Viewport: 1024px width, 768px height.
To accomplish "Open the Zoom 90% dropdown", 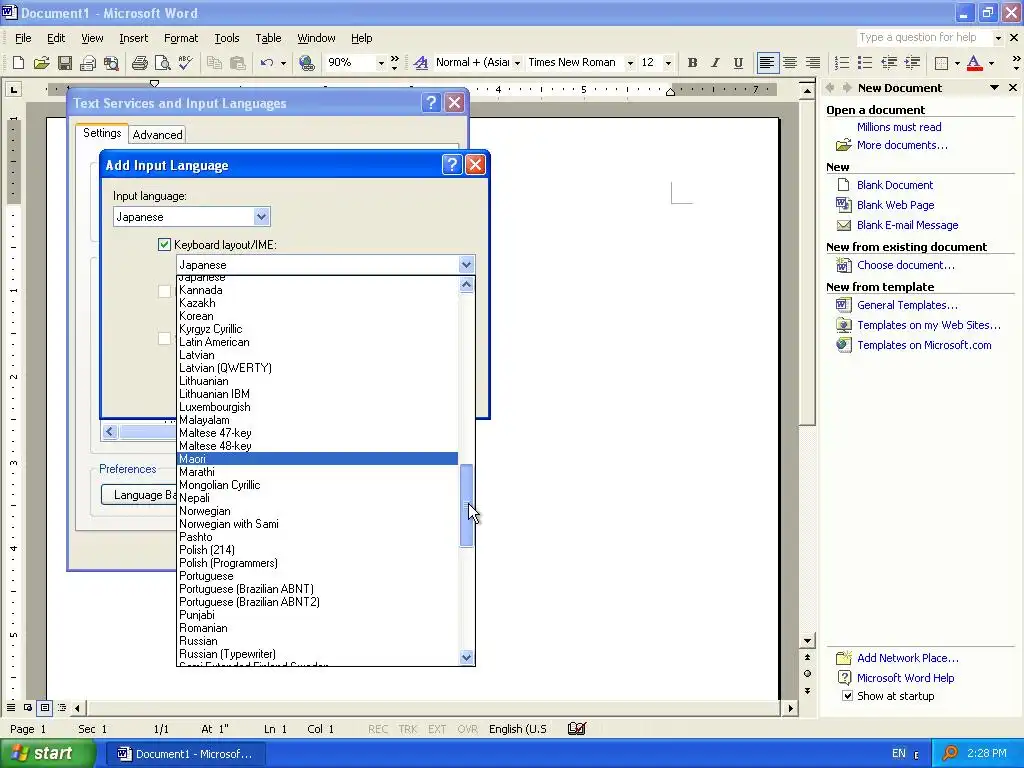I will pyautogui.click(x=381, y=63).
